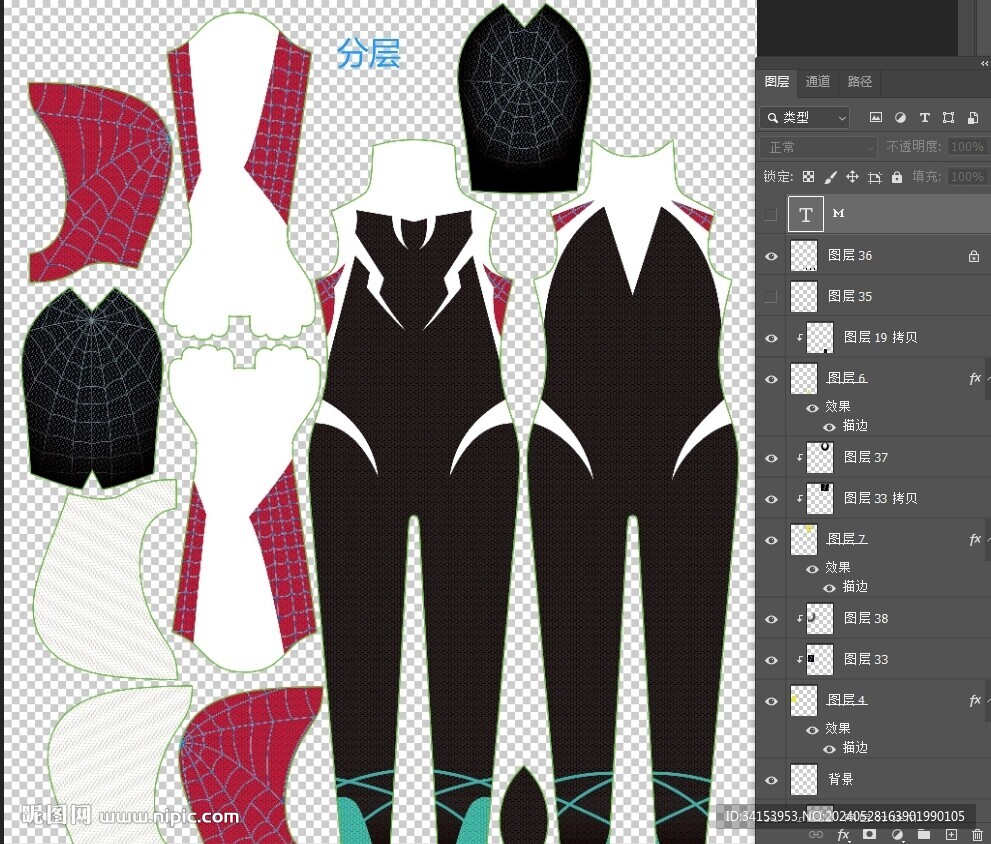Viewport: 991px width, 844px height.
Task: Hide 描边 effect of 图层 7
Action: [x=829, y=588]
